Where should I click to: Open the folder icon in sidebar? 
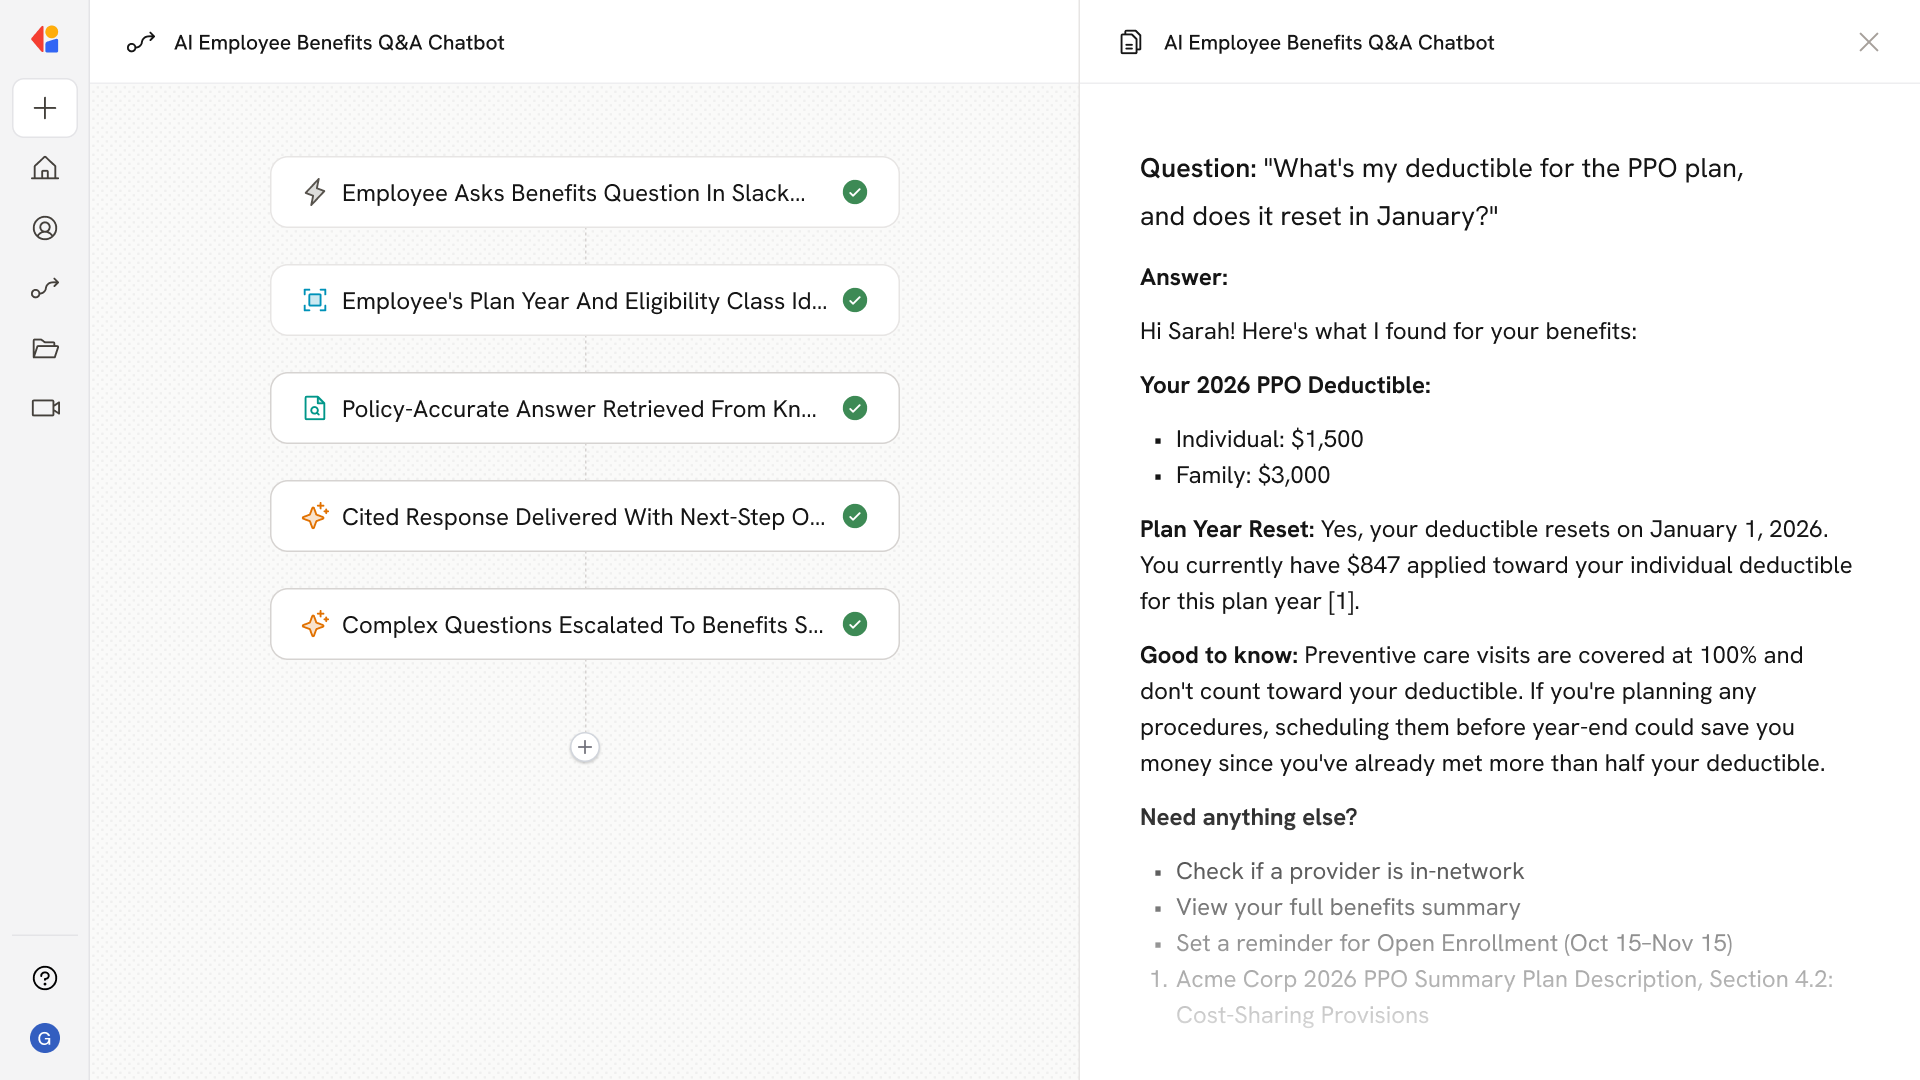coord(45,348)
